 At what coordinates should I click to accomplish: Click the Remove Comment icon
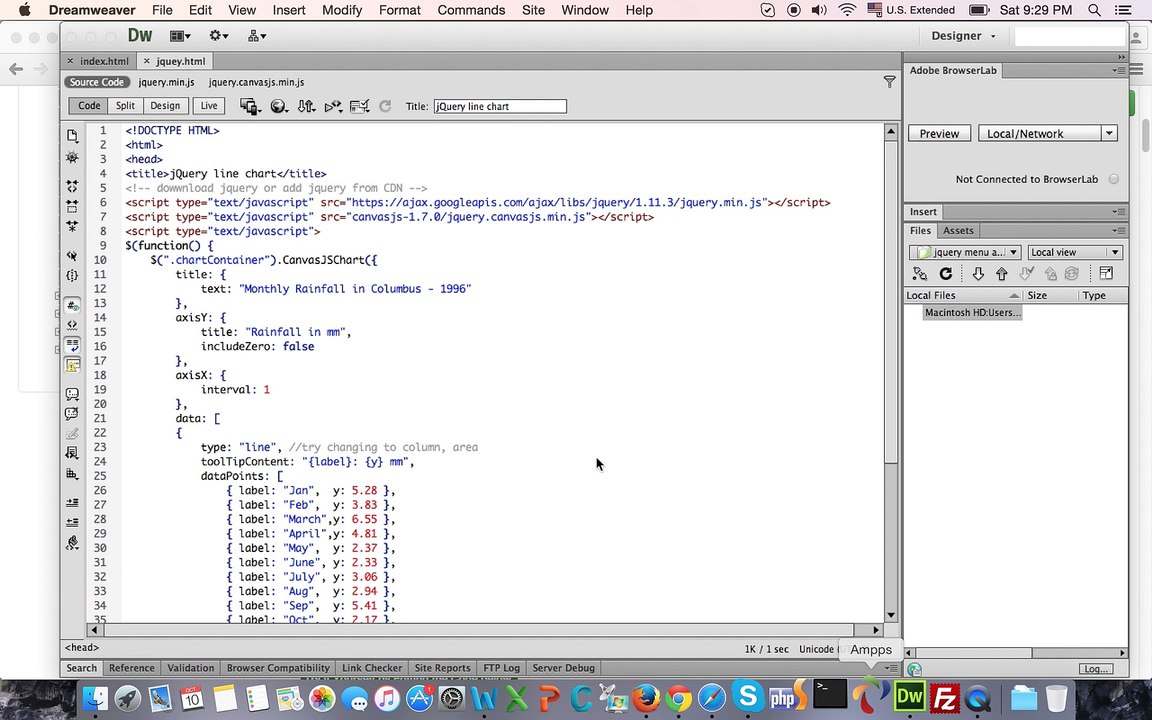[x=72, y=414]
